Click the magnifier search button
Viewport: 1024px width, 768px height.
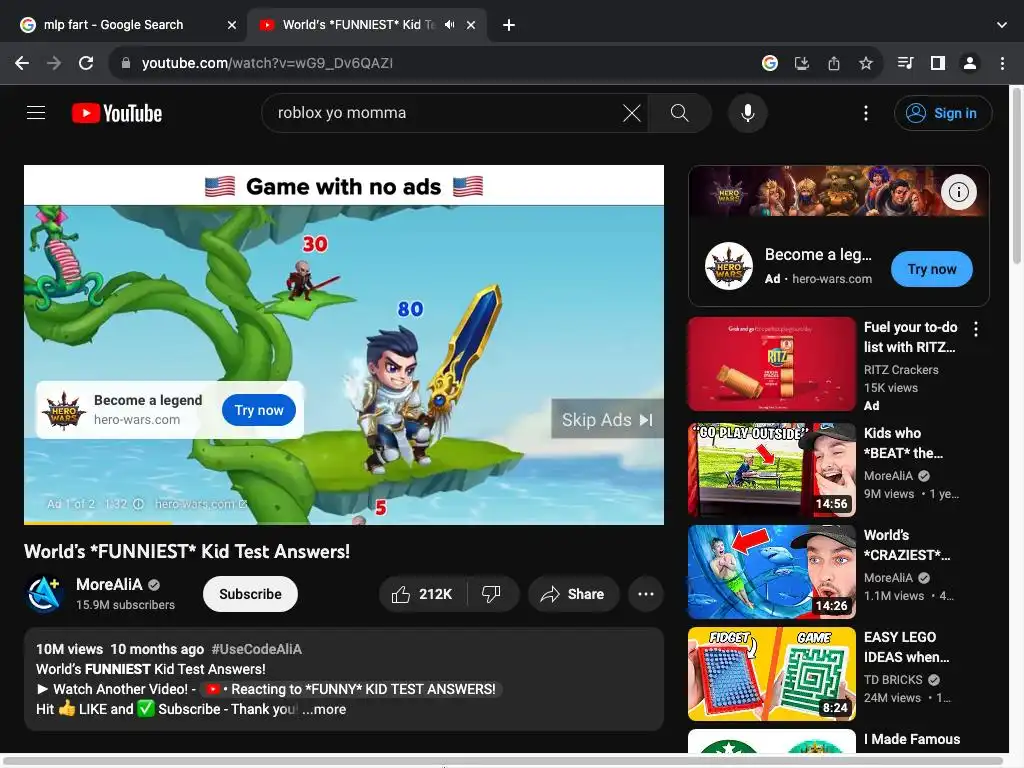(x=680, y=113)
